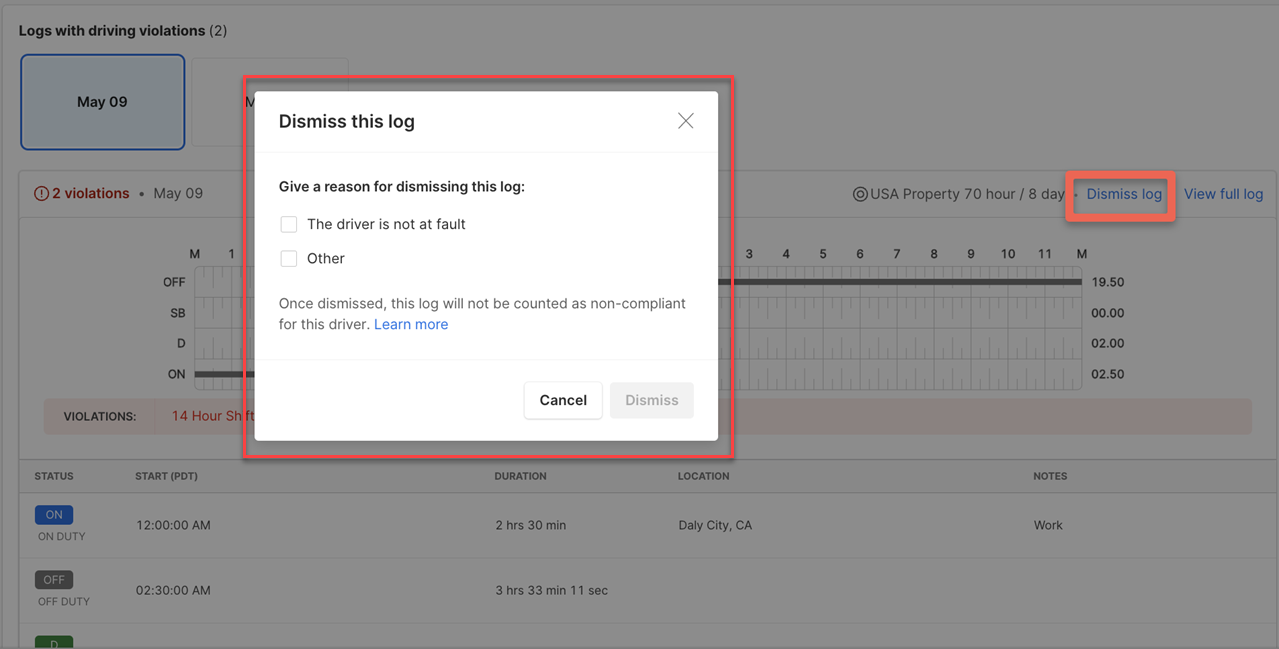Click the ON duty status badge

click(x=54, y=515)
